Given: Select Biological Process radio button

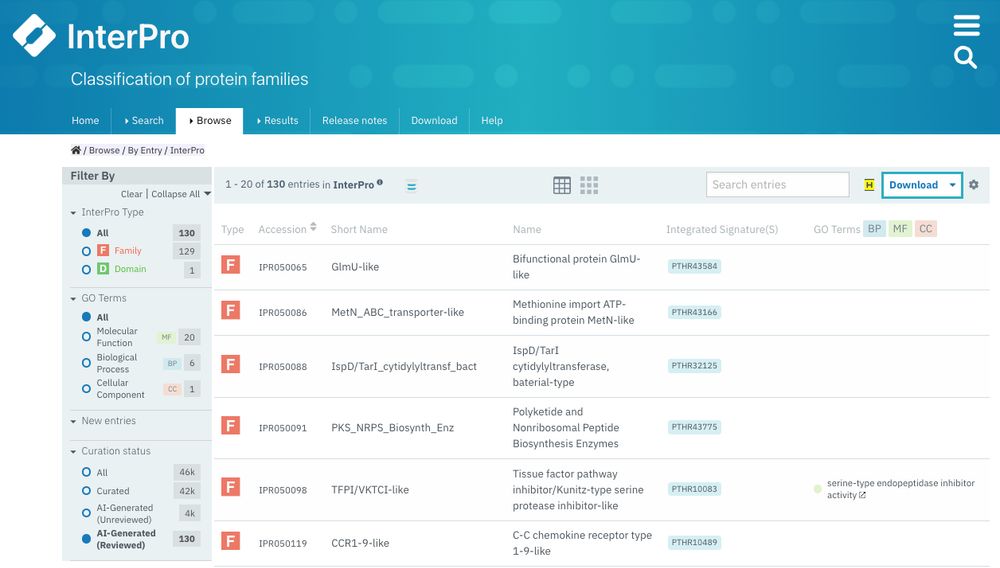Looking at the screenshot, I should (86, 363).
